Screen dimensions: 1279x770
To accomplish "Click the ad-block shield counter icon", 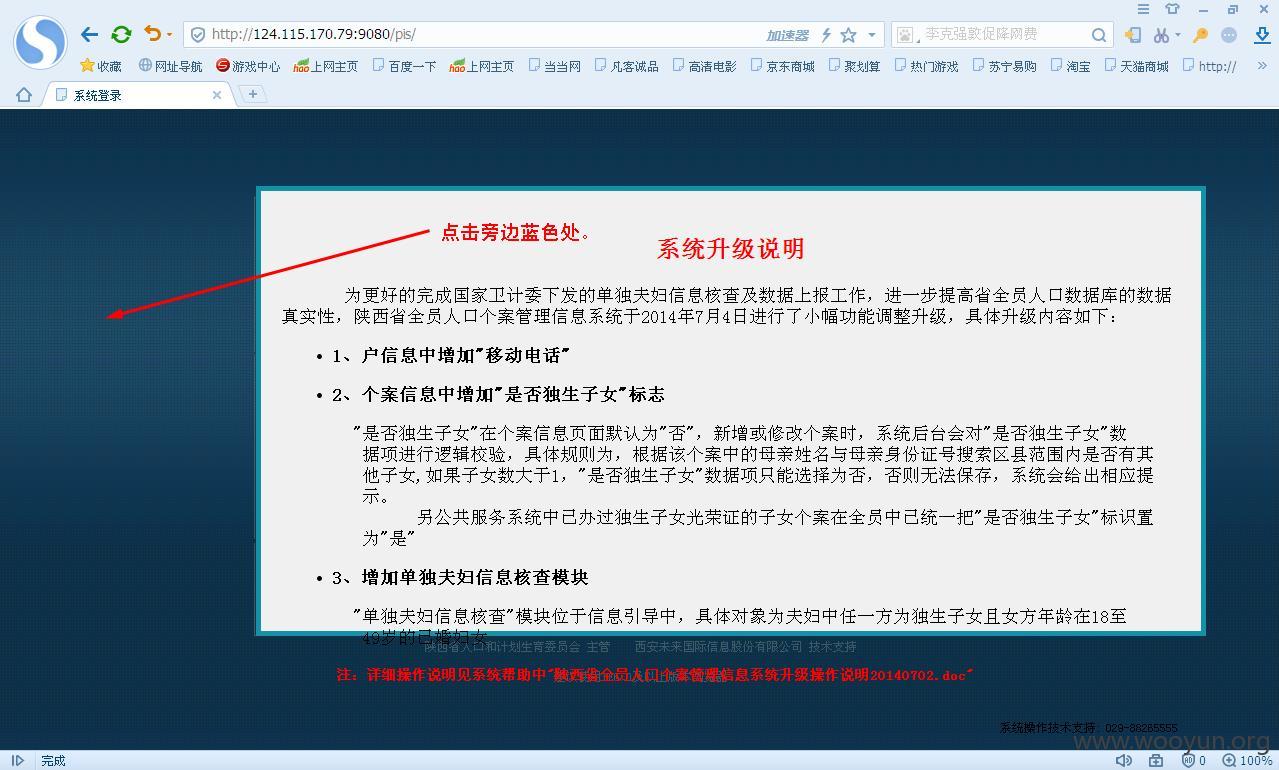I will coord(1194,761).
